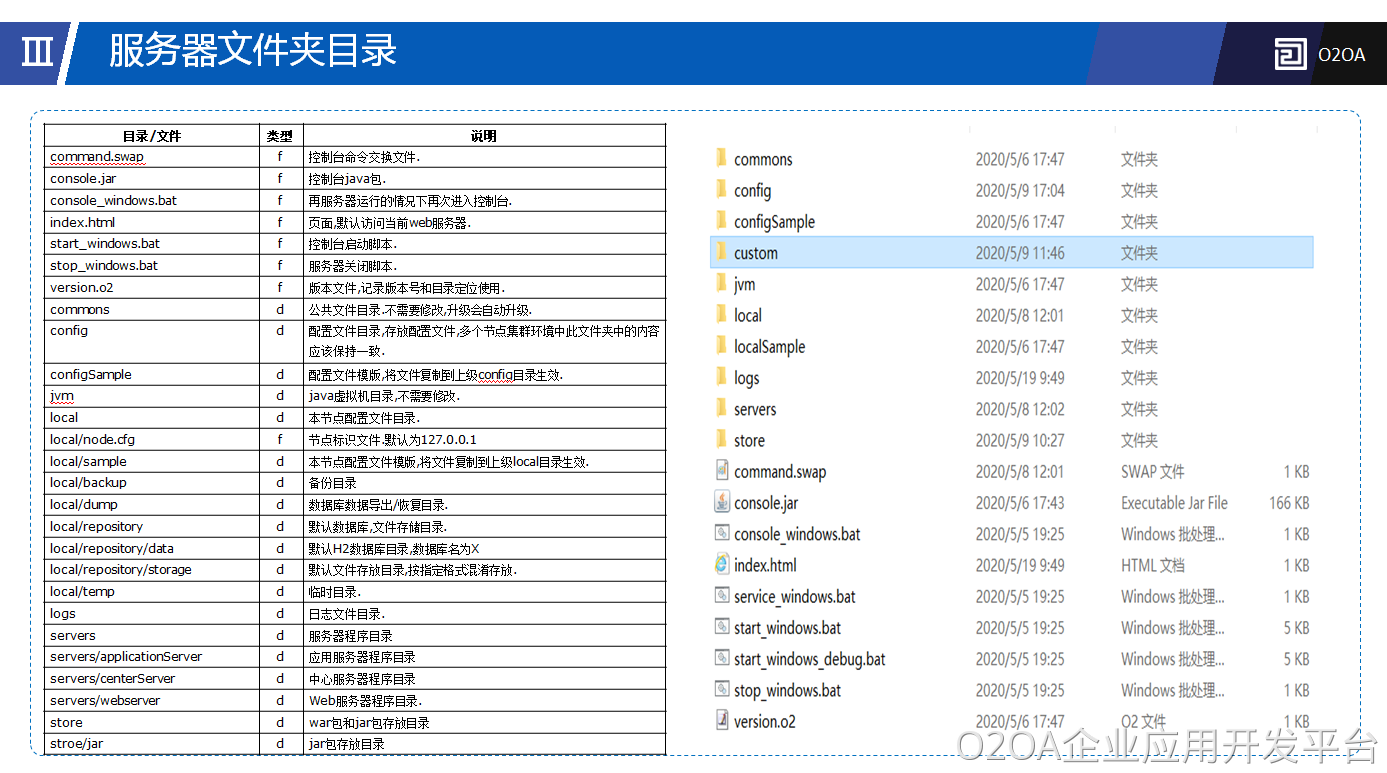The height and width of the screenshot is (773, 1387).
Task: Click the O2OA logo icon
Action: [x=1290, y=54]
